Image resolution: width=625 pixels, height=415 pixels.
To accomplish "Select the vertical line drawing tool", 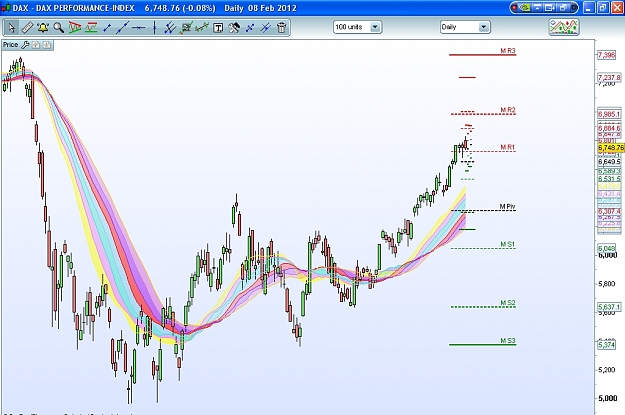I will click(x=154, y=28).
